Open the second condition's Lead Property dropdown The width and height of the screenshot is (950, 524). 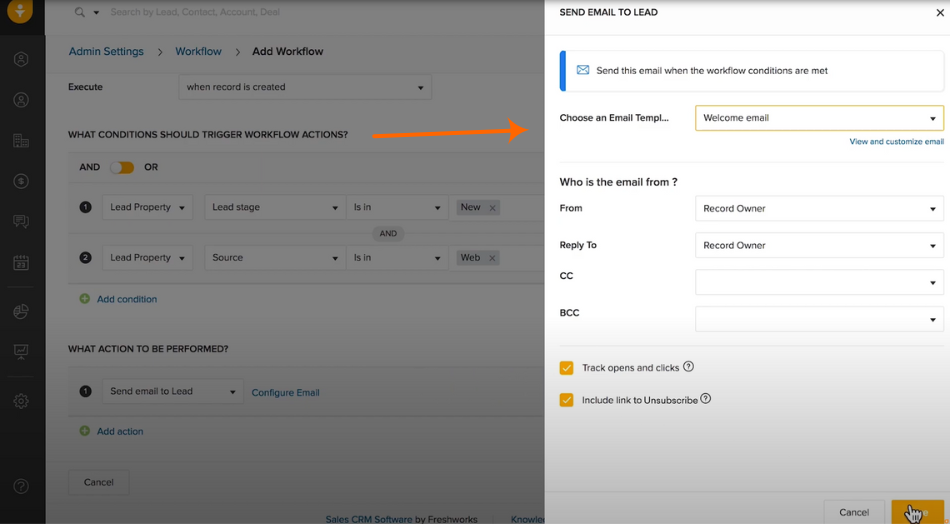tap(148, 257)
